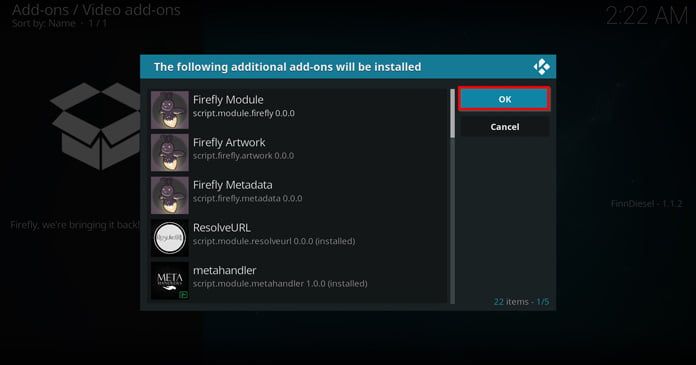
Task: Click FinnDiesel - 1.1.2 text in background
Action: 646,204
